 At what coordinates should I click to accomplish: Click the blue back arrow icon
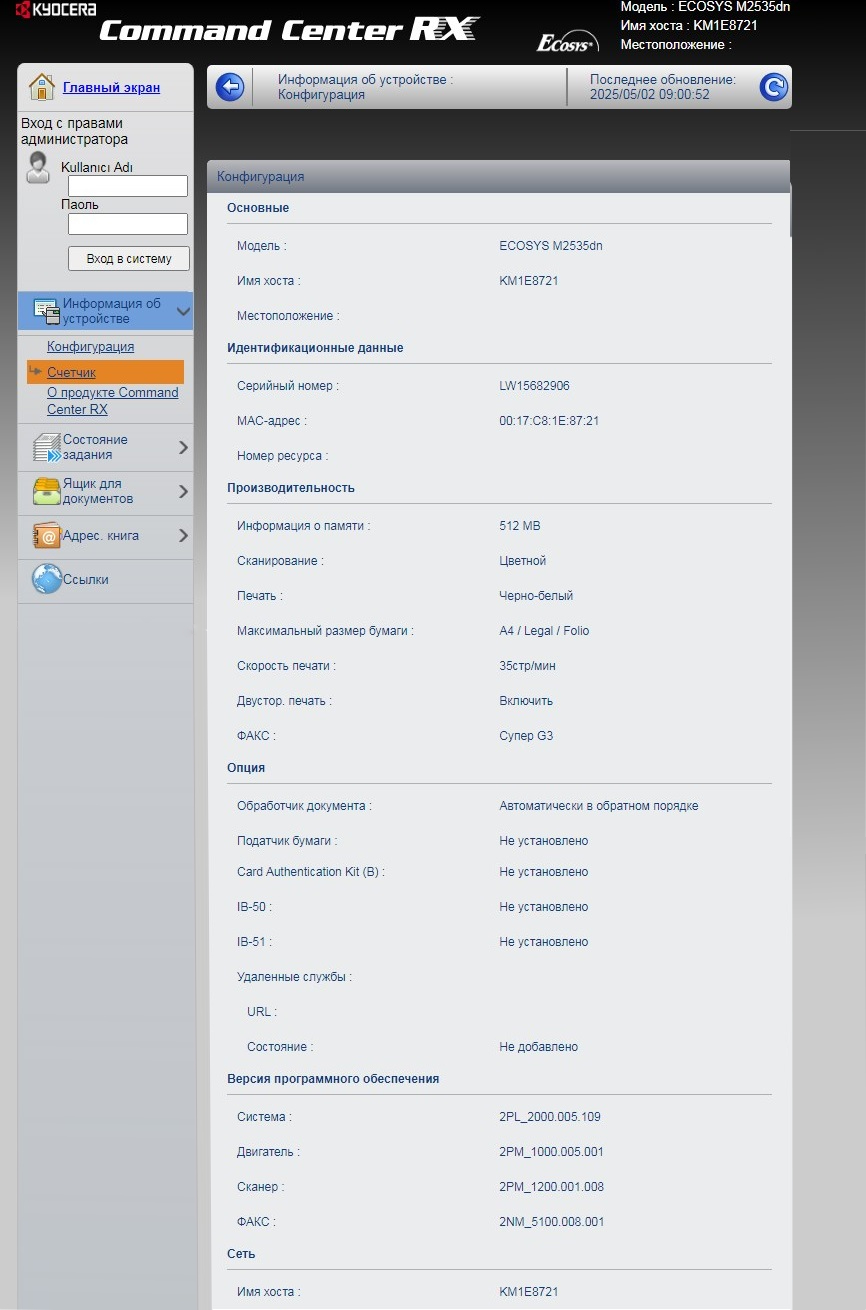click(230, 87)
